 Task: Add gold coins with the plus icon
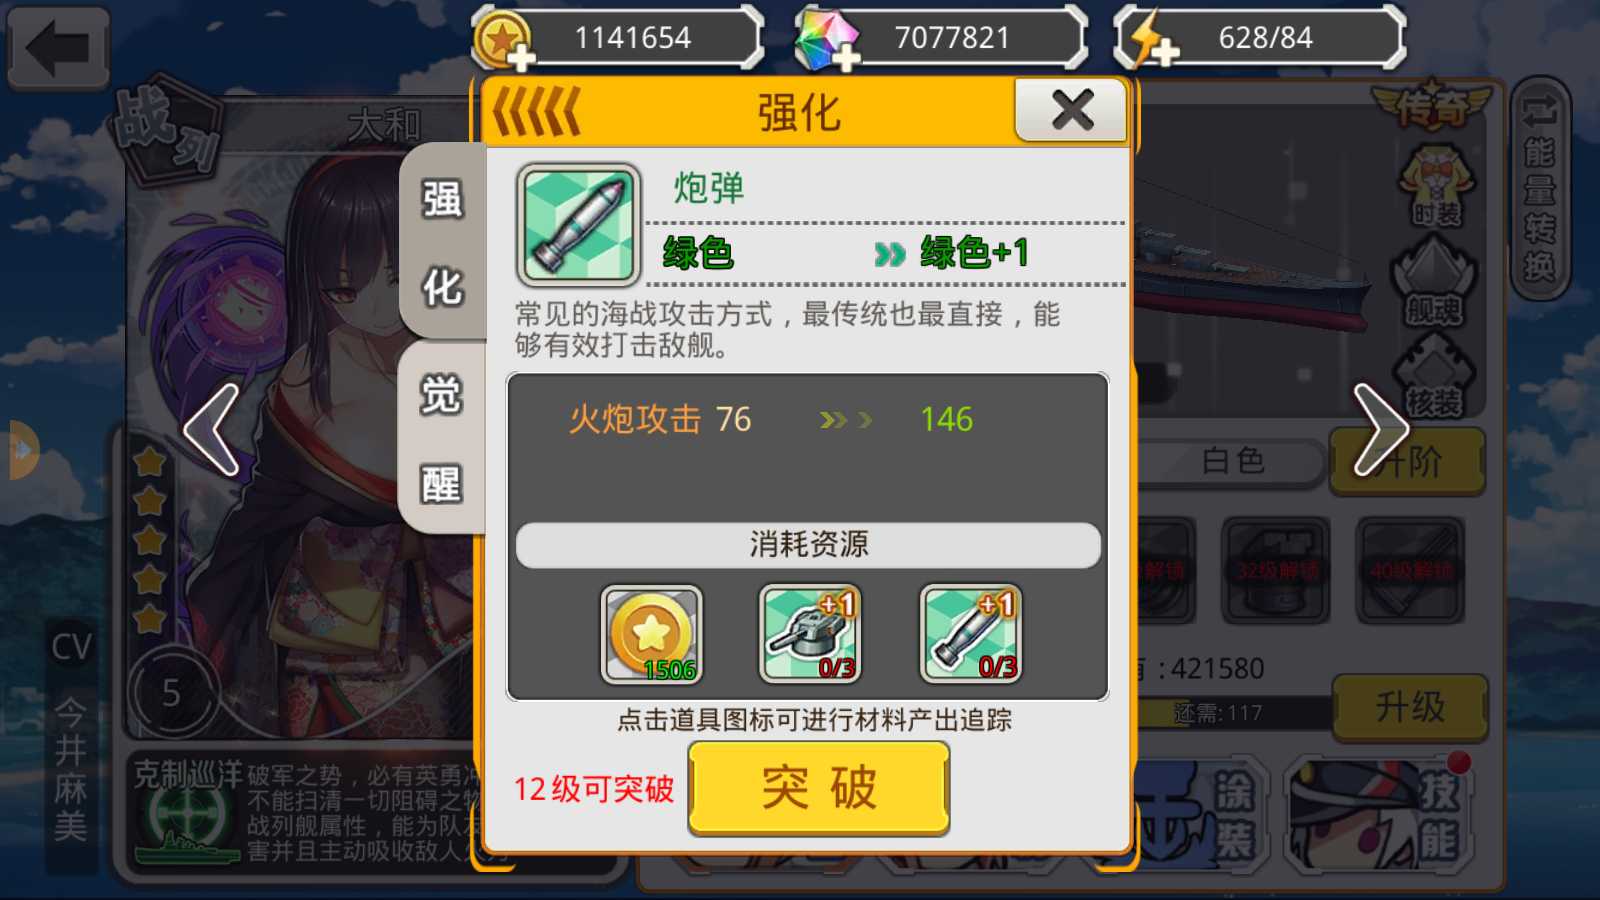(520, 59)
